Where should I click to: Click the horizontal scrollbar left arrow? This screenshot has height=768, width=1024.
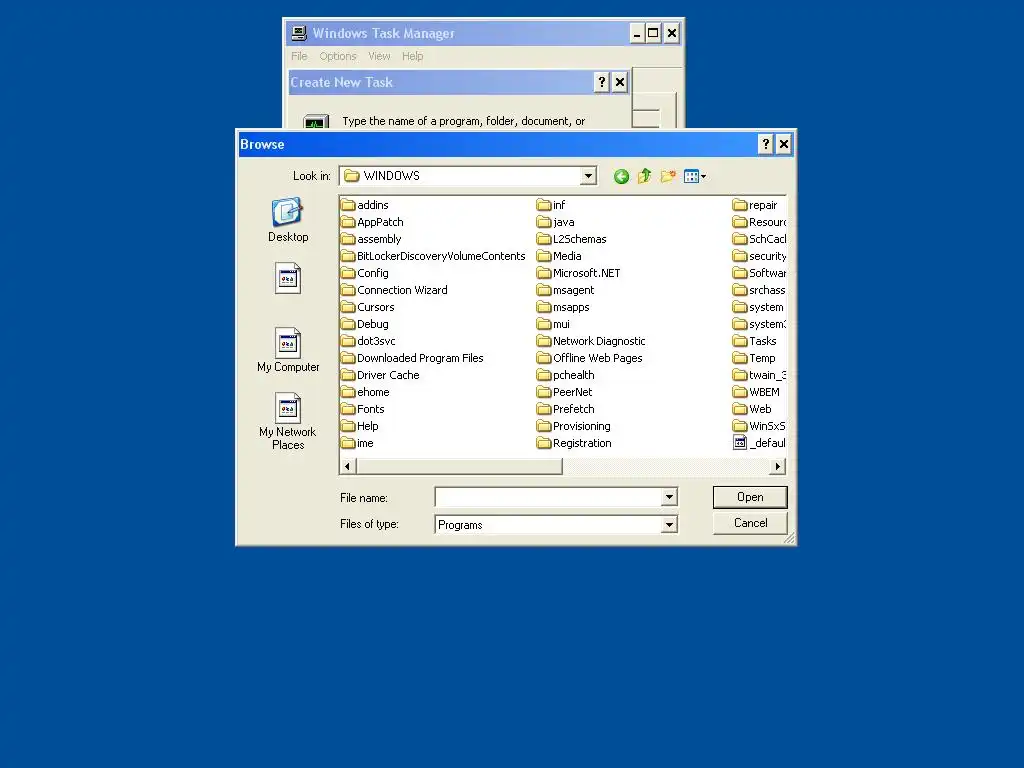click(347, 466)
